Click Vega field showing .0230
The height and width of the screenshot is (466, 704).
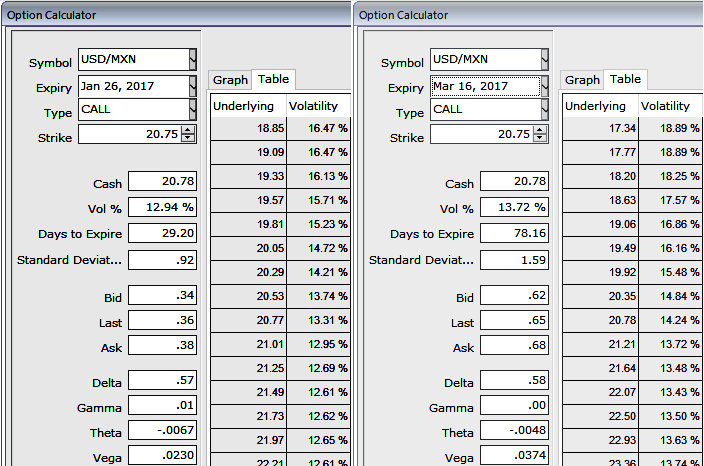(163, 455)
